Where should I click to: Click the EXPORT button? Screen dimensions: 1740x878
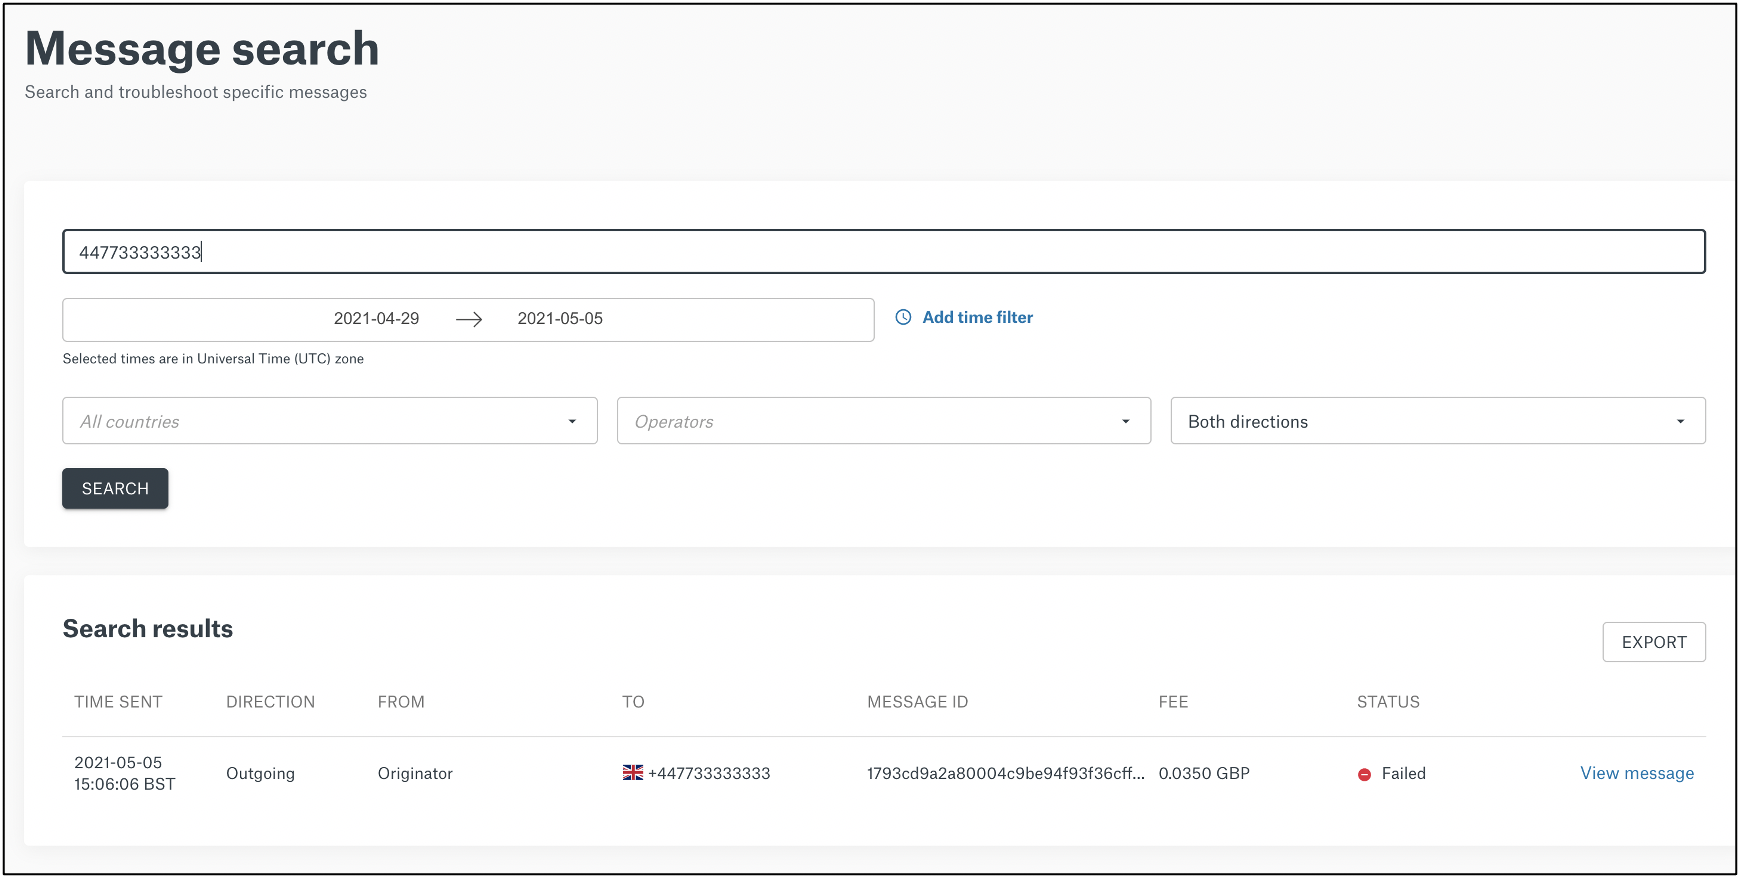pyautogui.click(x=1654, y=642)
